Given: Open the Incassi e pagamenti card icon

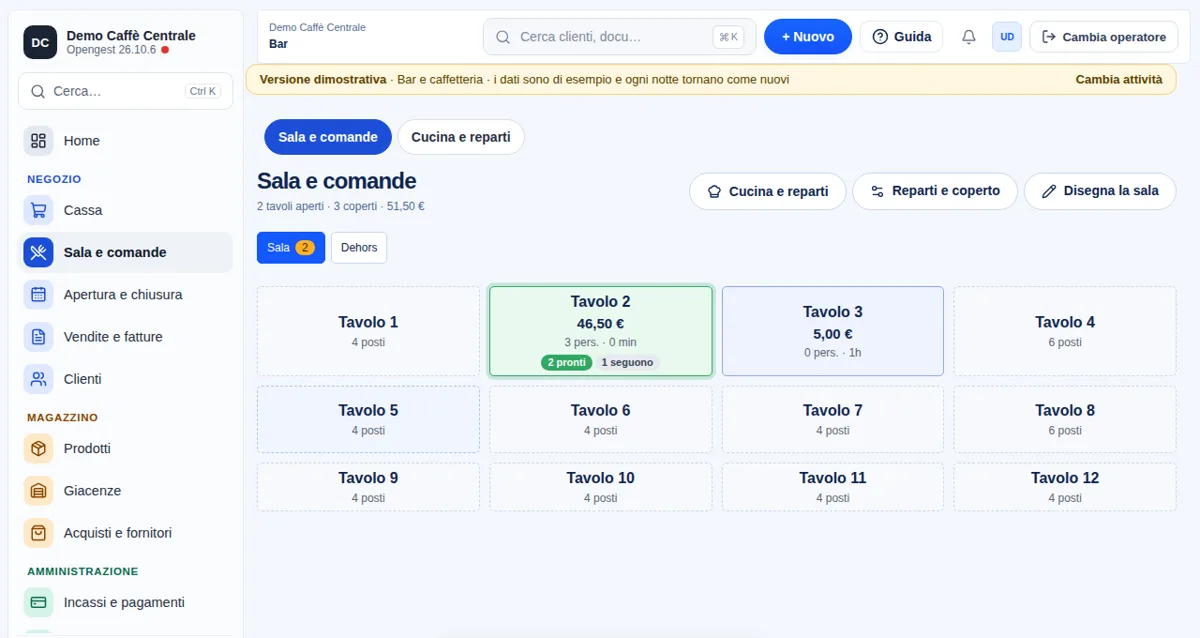Looking at the screenshot, I should 38,603.
